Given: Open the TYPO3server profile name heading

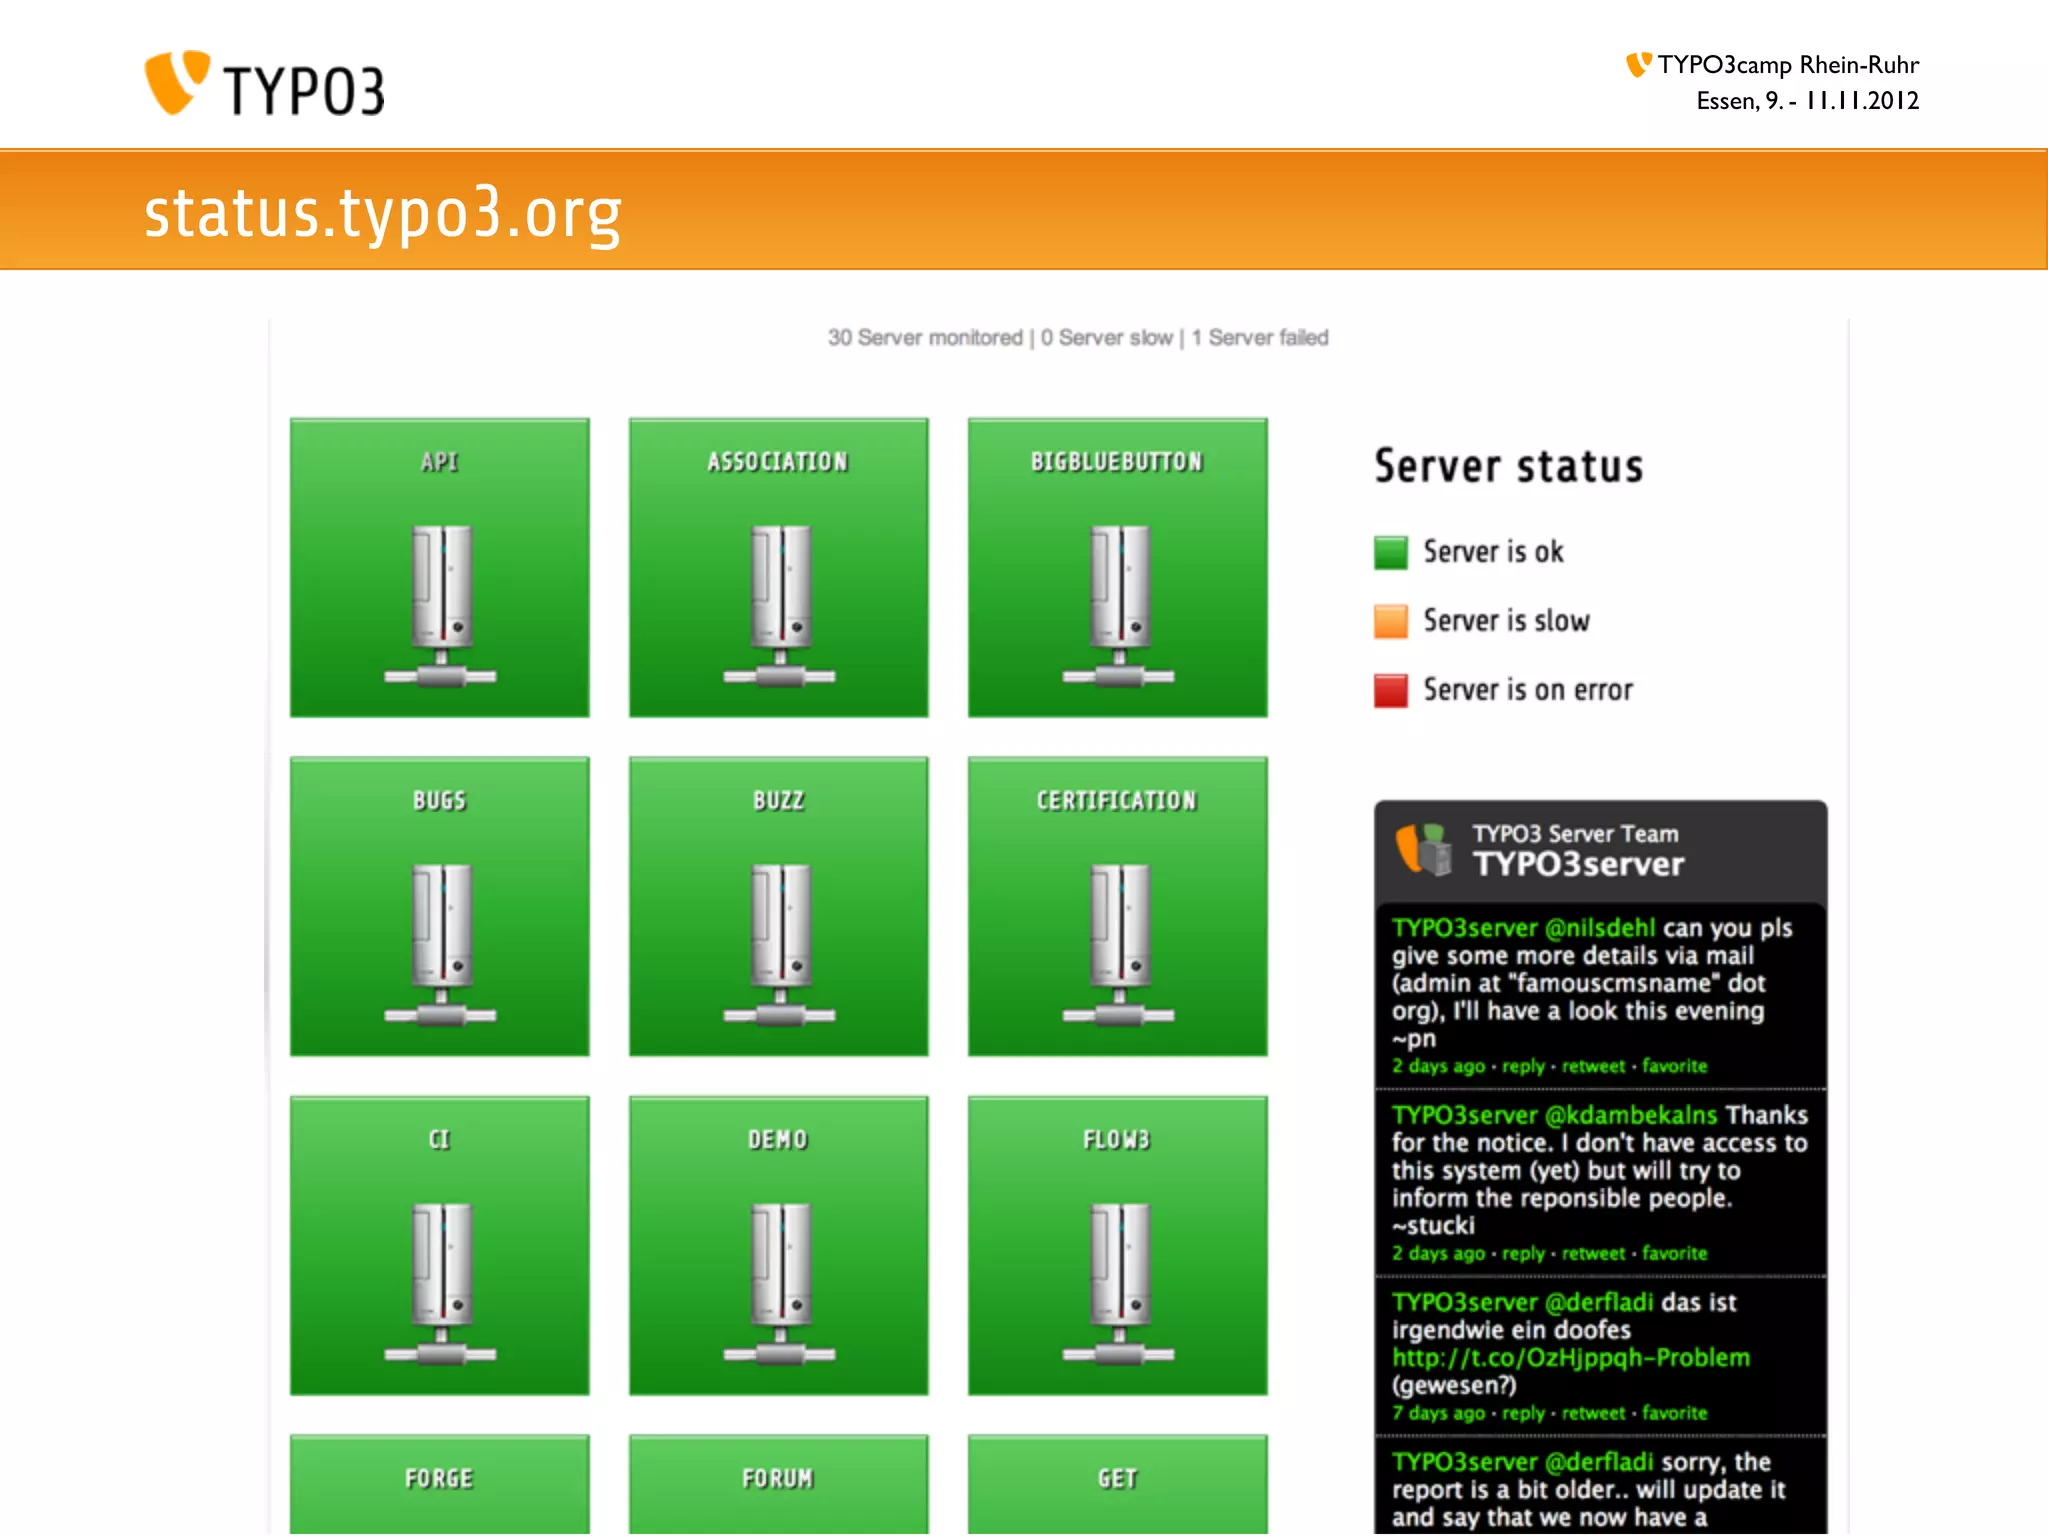Looking at the screenshot, I should [1579, 864].
